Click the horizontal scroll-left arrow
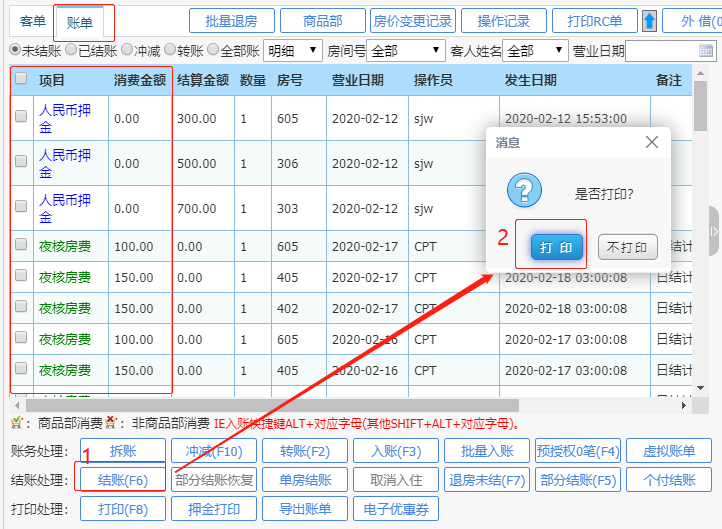This screenshot has width=722, height=529. [17, 406]
